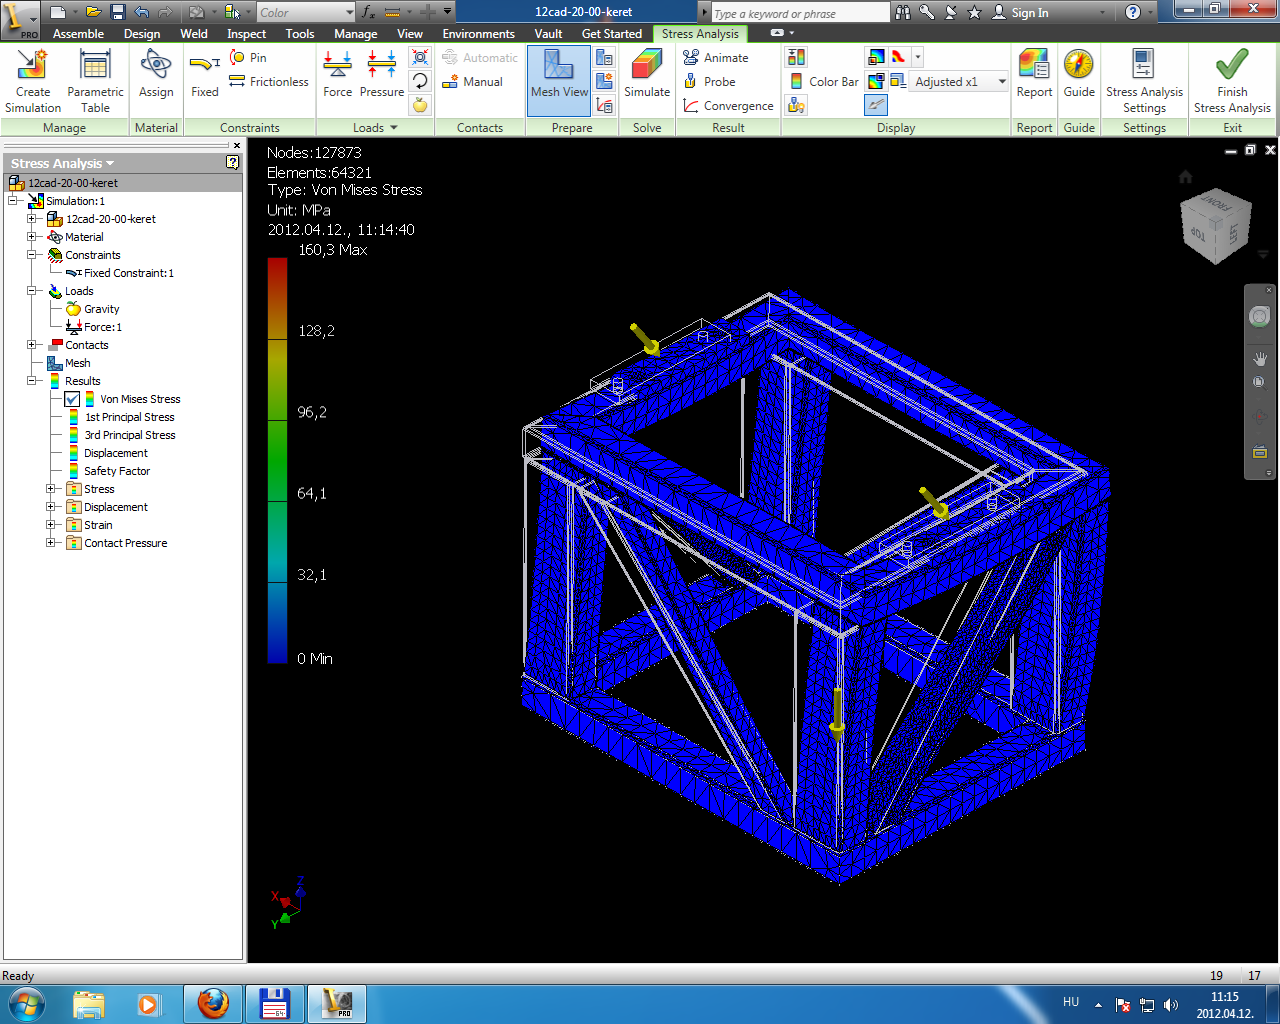Click the Sign In link

click(x=1029, y=13)
